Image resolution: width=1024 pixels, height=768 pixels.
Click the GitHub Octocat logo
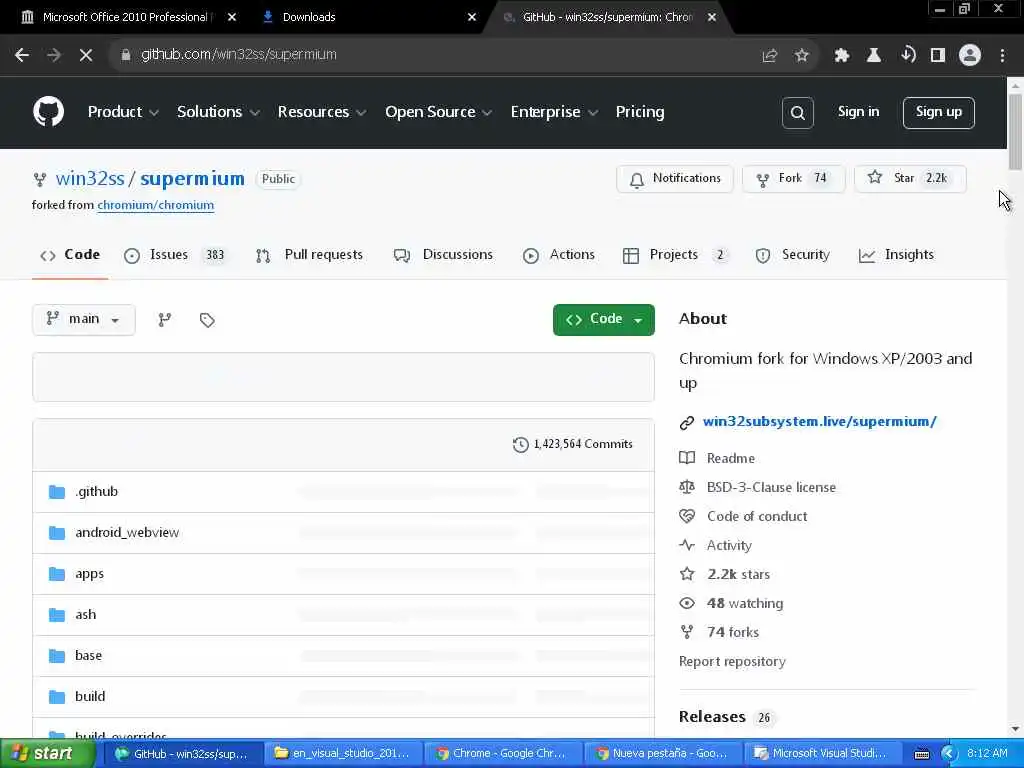click(48, 112)
